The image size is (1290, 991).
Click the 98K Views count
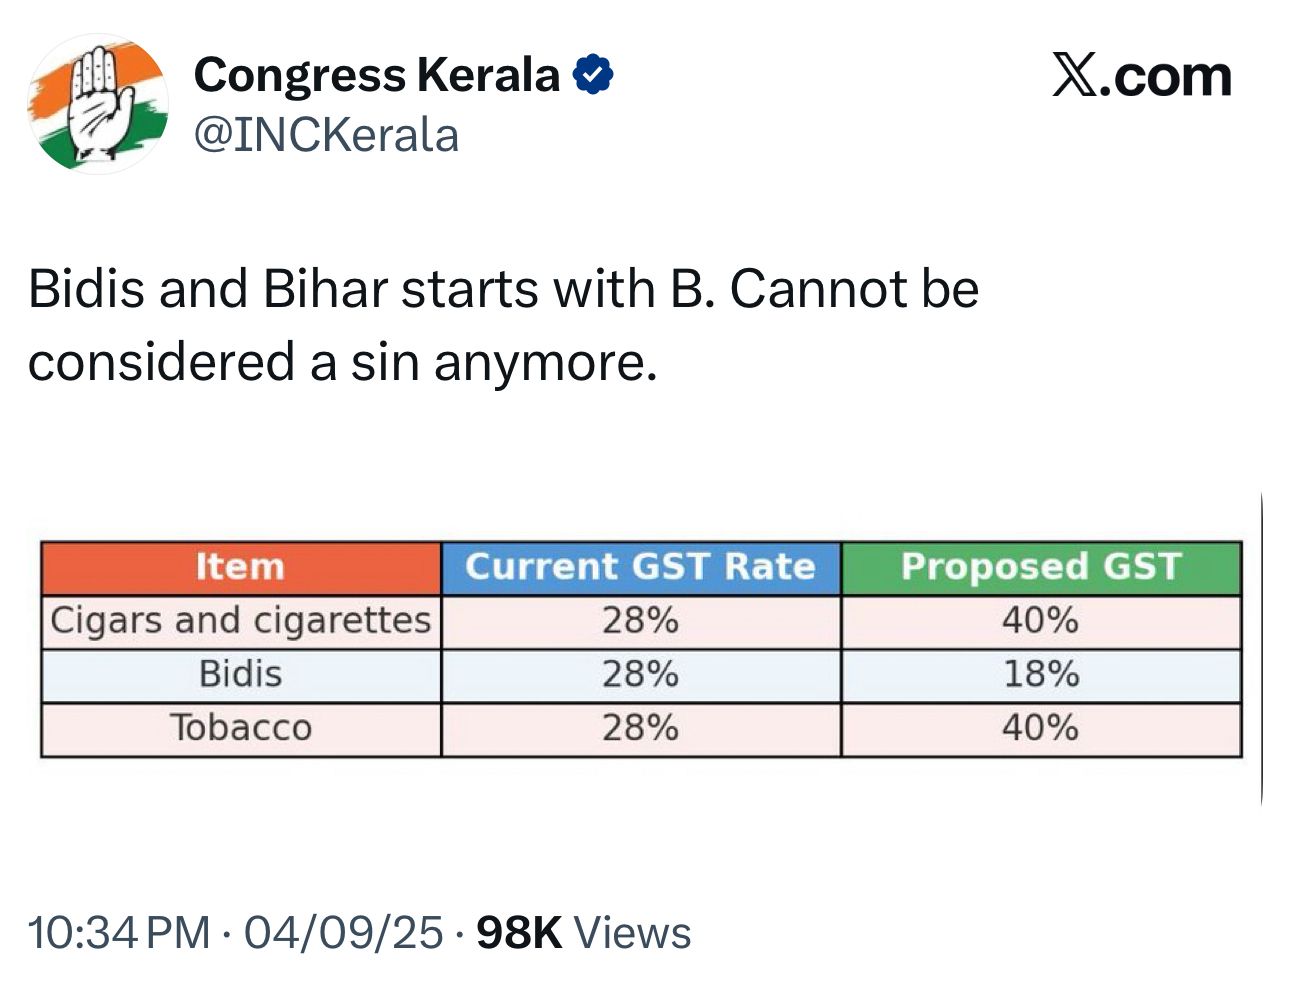(x=583, y=933)
